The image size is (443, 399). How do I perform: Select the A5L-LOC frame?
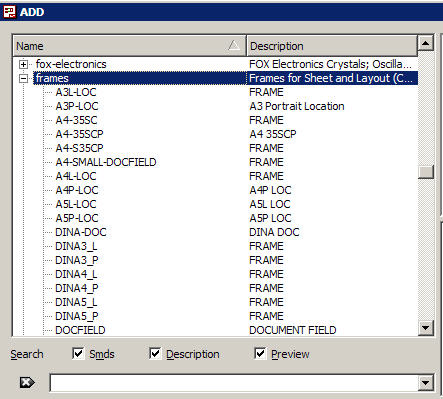[76, 204]
